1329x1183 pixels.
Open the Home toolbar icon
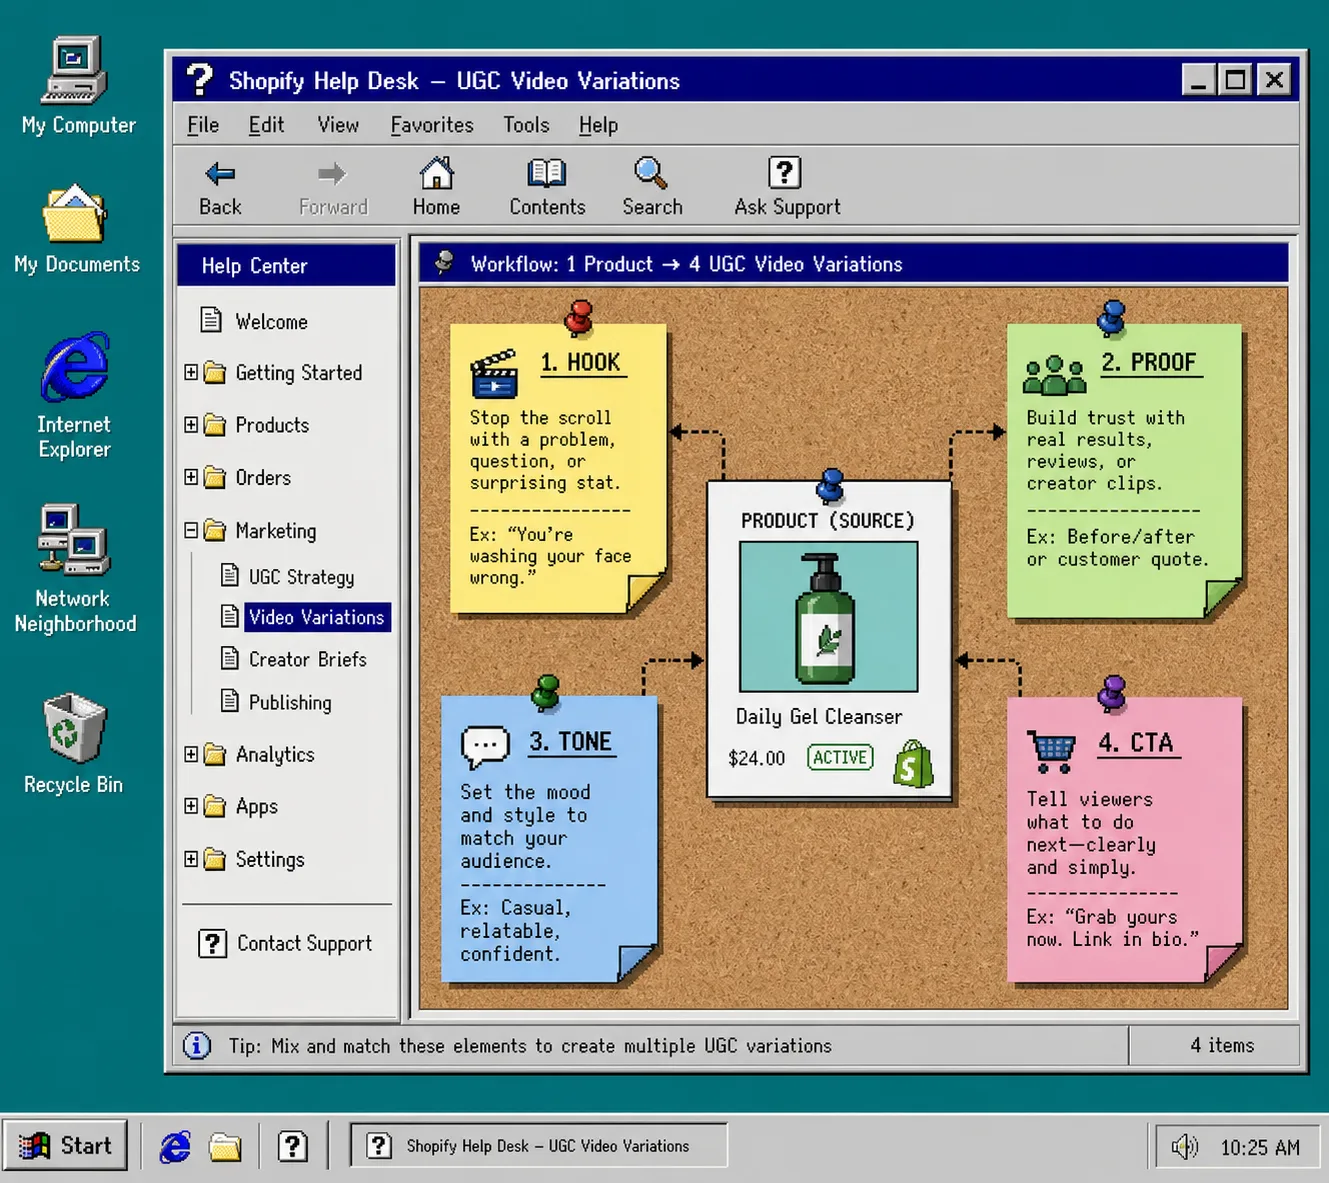coord(436,187)
